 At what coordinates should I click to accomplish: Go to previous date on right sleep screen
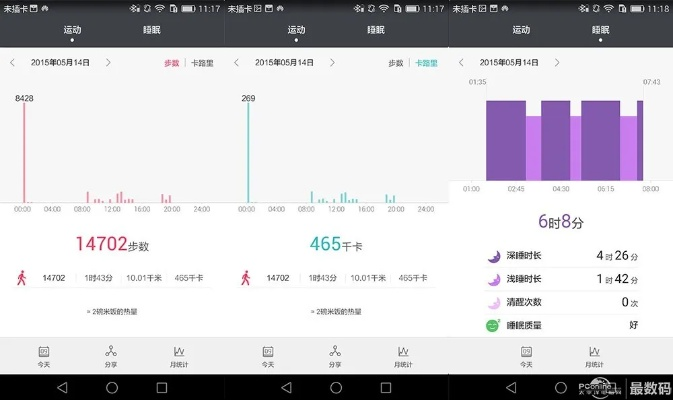(461, 63)
